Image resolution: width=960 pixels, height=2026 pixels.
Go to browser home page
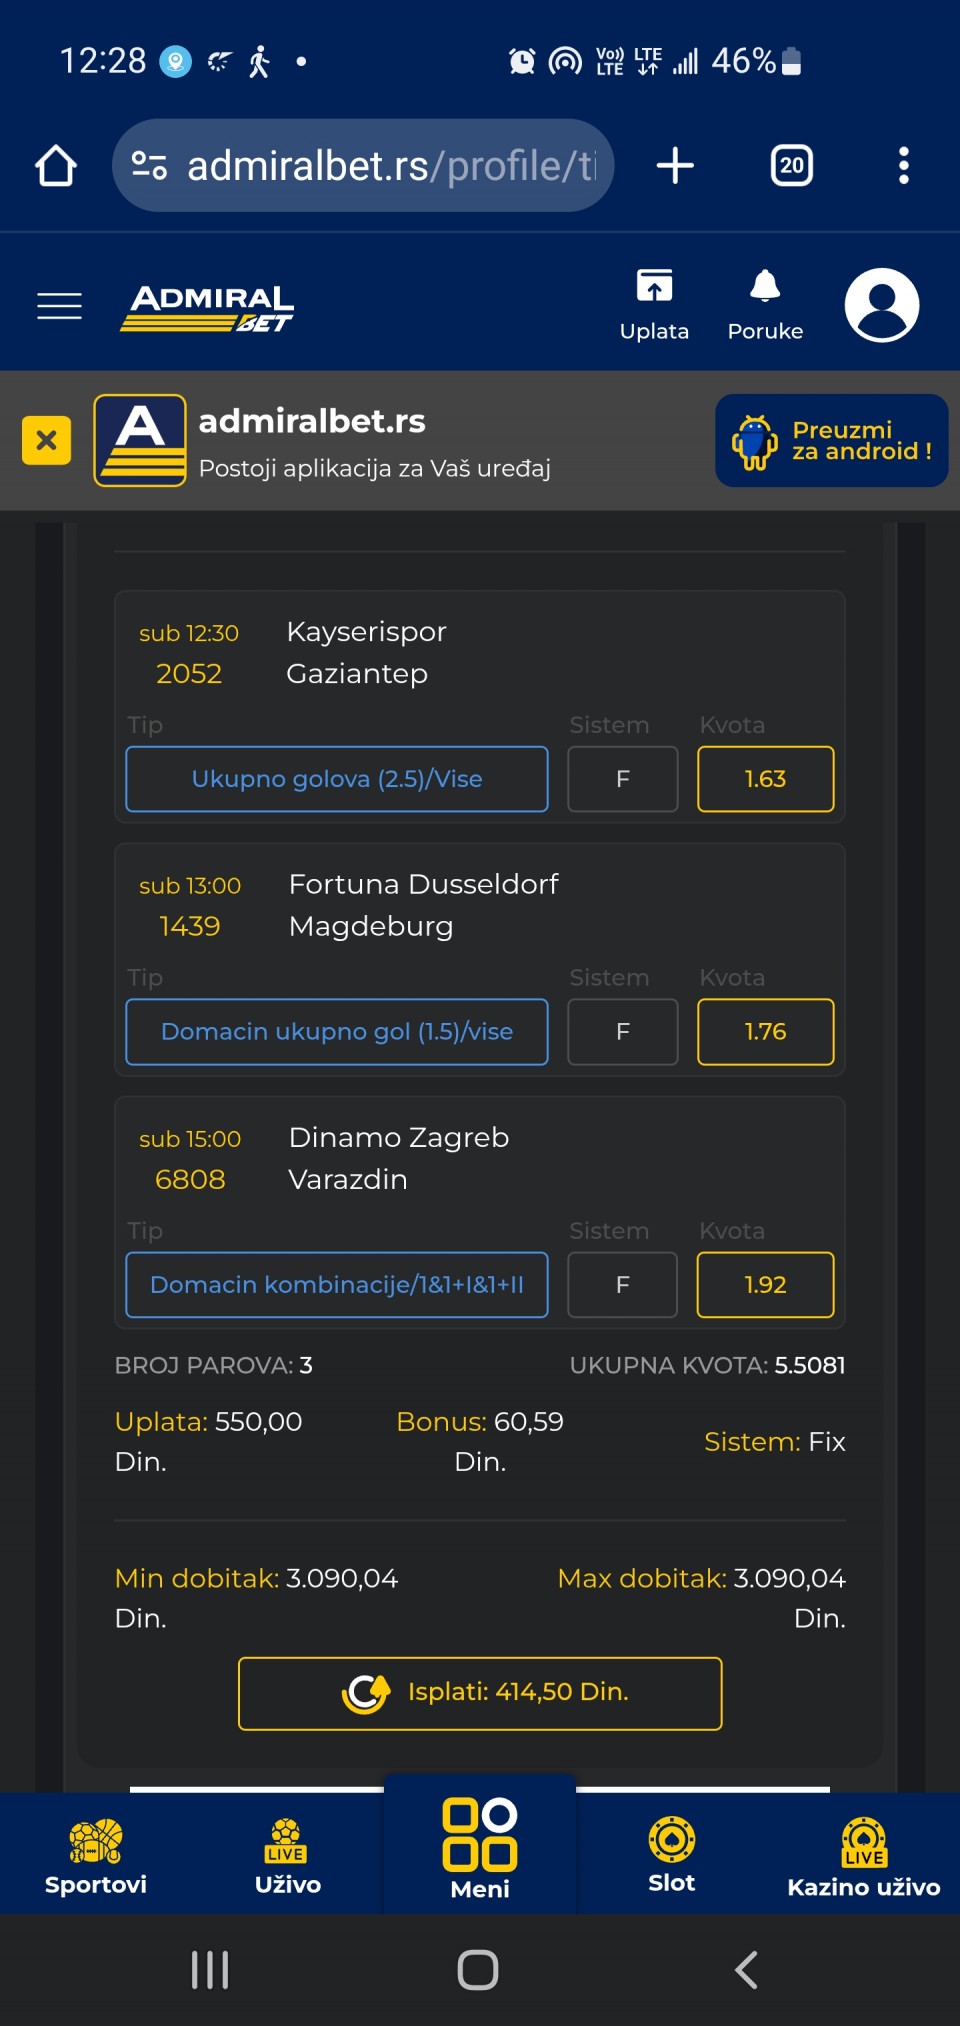(56, 166)
